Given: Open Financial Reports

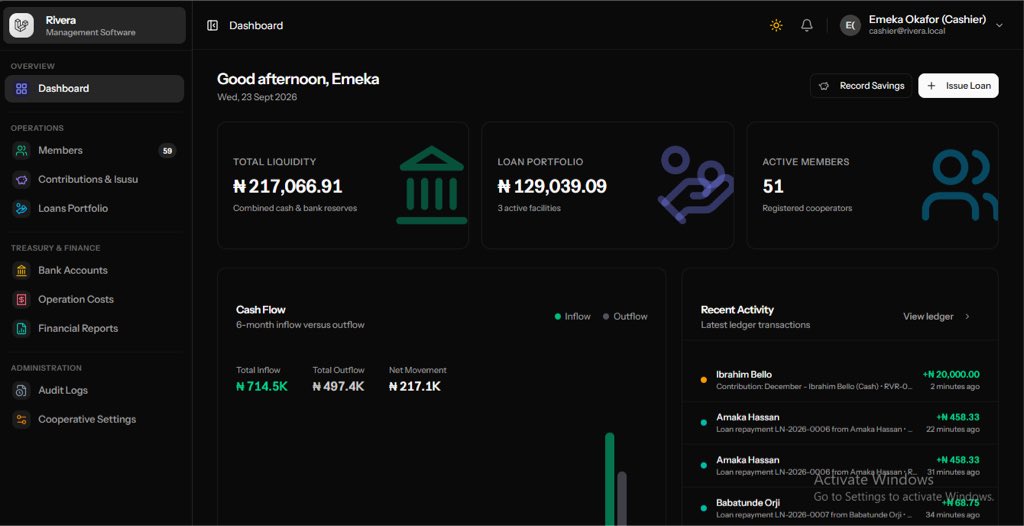Looking at the screenshot, I should [94, 328].
